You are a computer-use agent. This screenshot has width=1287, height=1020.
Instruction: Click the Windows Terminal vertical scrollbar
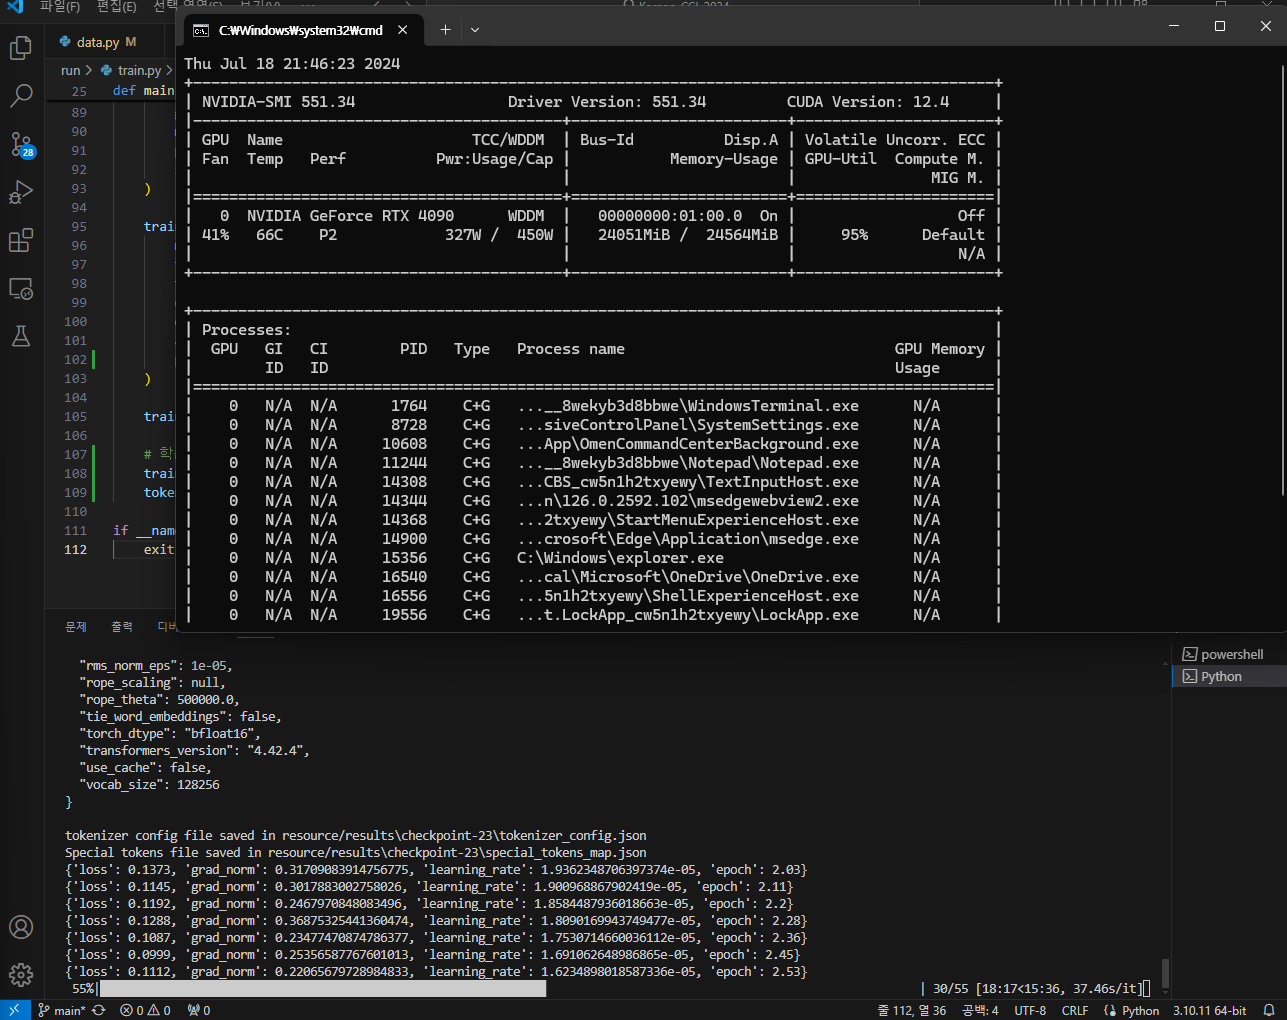[1283, 278]
